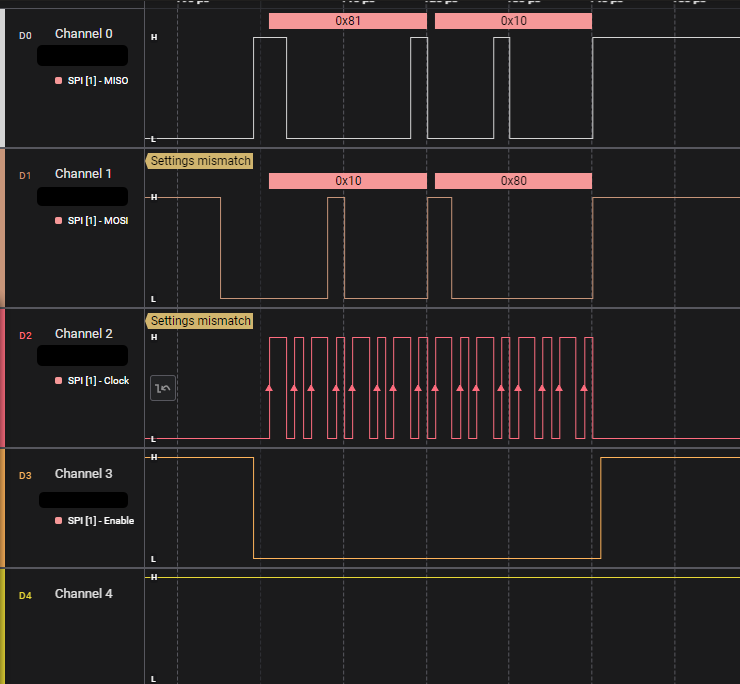Click the redacted name field under Channel 3
The height and width of the screenshot is (684, 740).
[84, 500]
